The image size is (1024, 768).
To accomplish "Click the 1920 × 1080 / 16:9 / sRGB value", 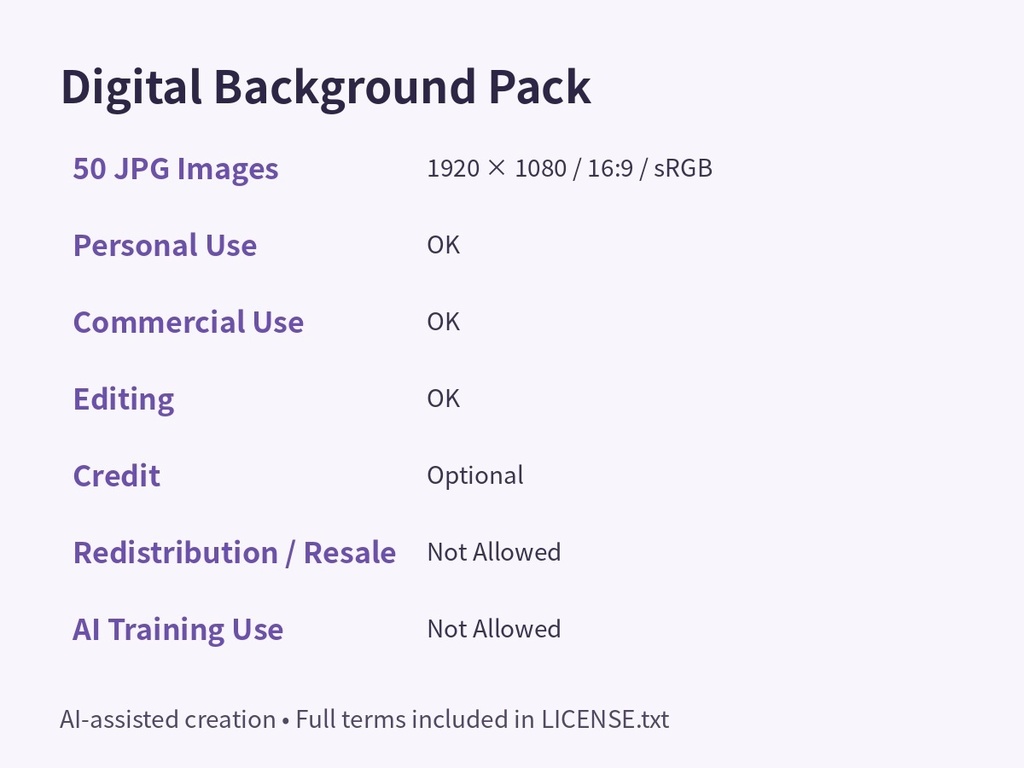I will pos(569,168).
